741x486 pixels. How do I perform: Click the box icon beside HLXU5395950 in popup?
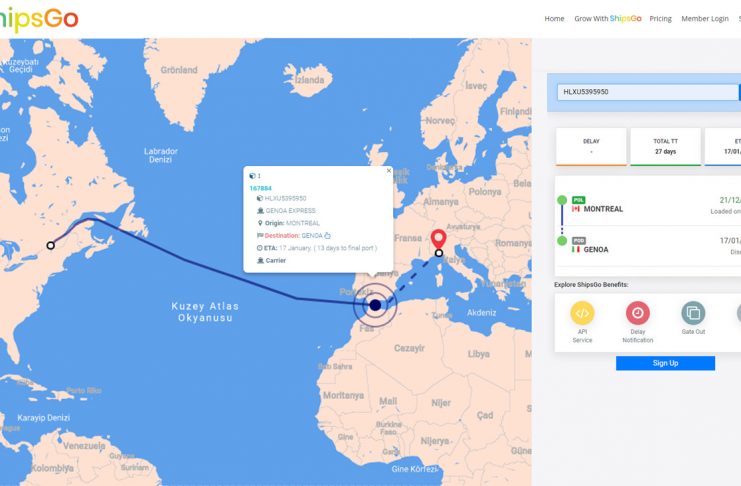point(259,198)
